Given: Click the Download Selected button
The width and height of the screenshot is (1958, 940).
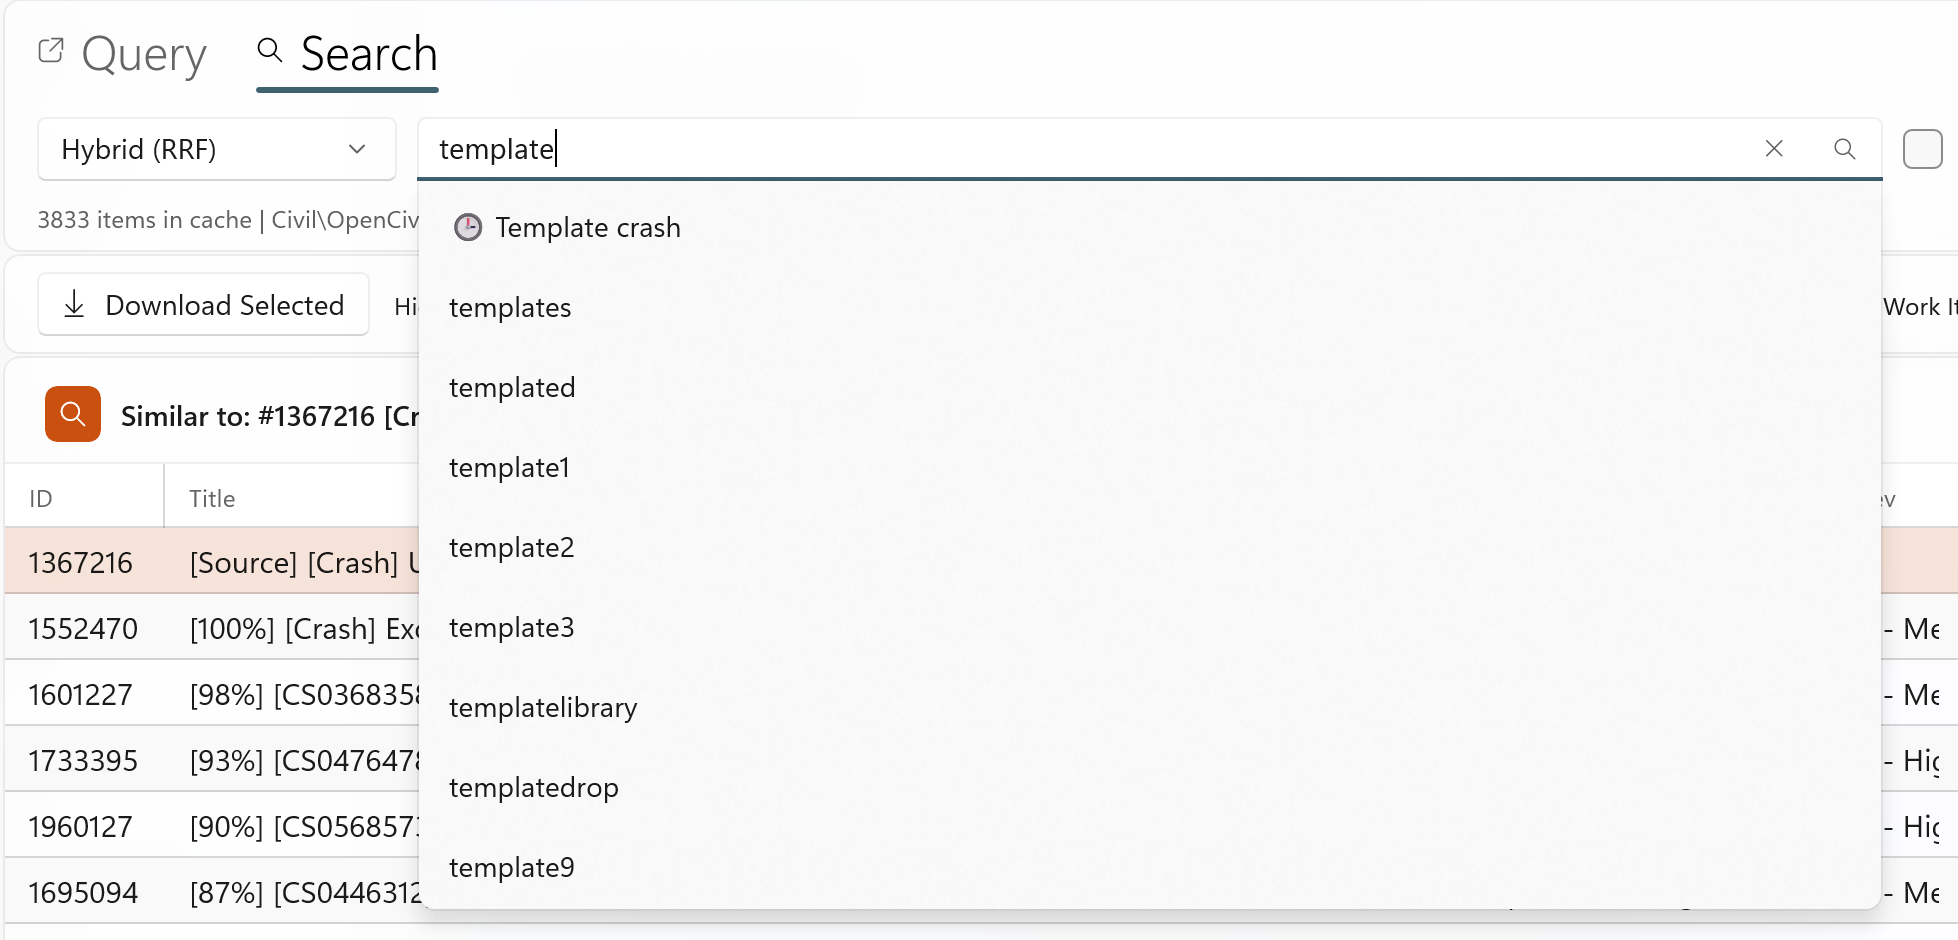Looking at the screenshot, I should [x=203, y=304].
